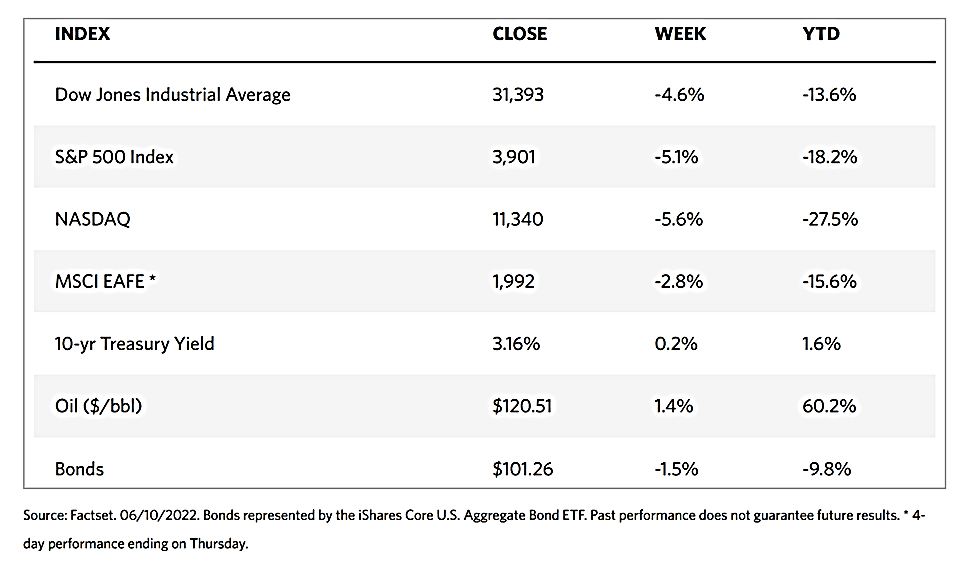
Task: Select the MSCI EAFE close value 1,992
Action: [x=514, y=281]
